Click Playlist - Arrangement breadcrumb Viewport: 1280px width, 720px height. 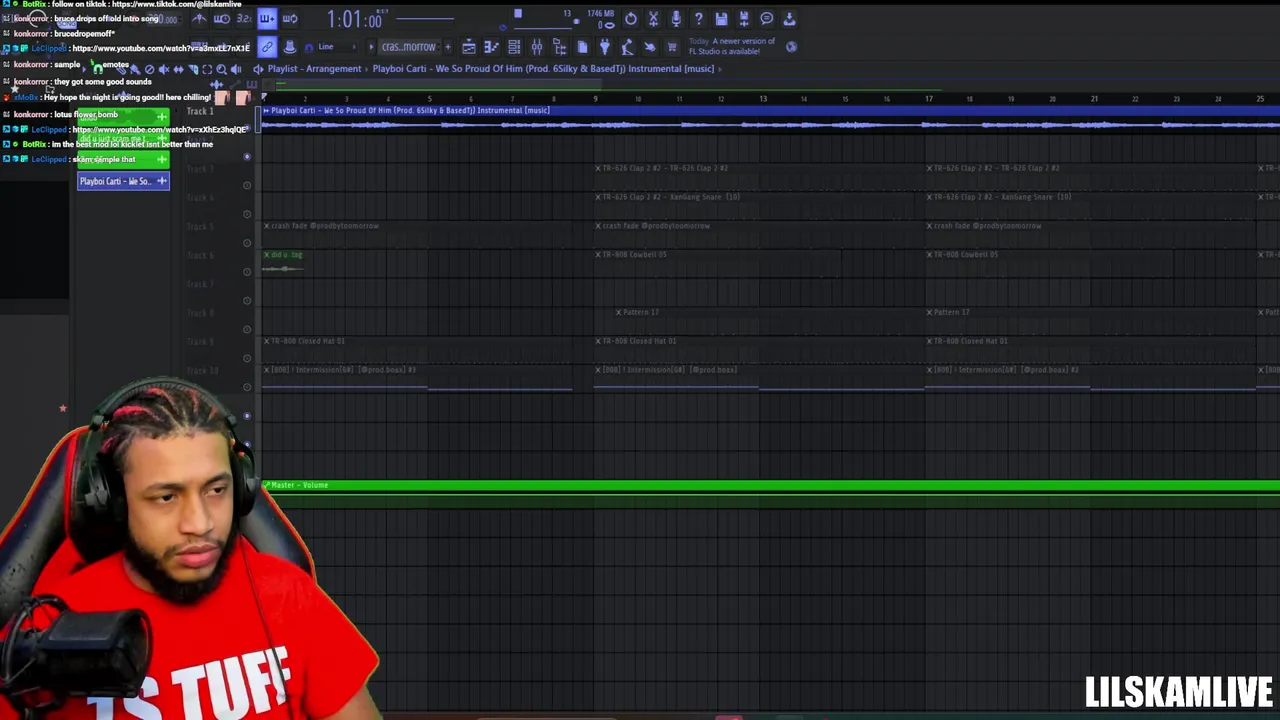coord(314,69)
